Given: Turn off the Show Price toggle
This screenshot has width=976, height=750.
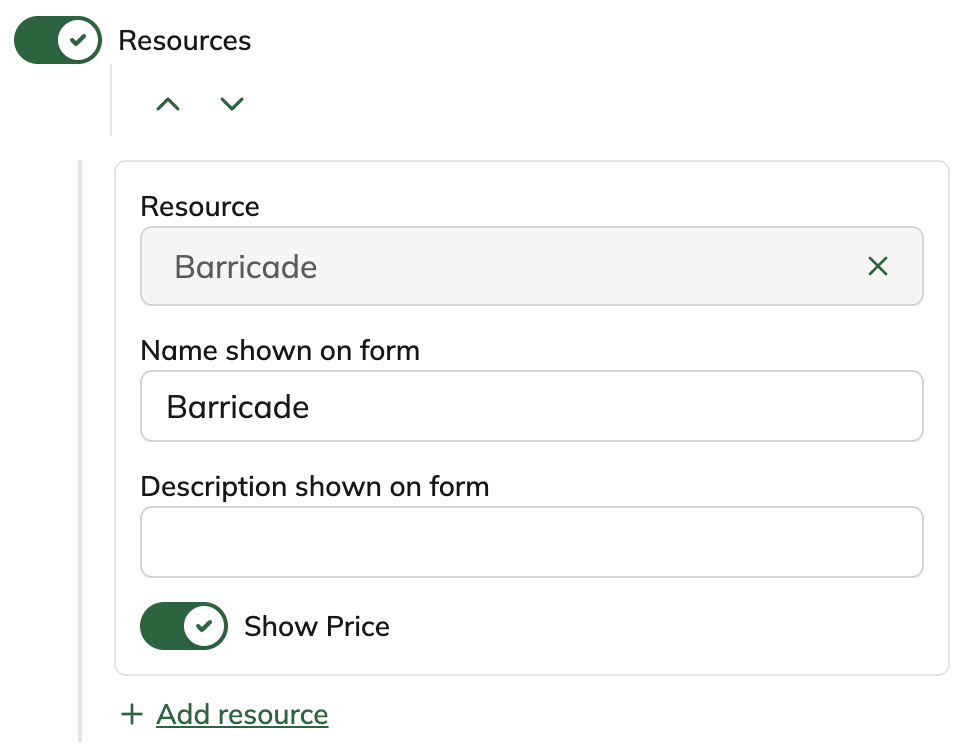Looking at the screenshot, I should (184, 626).
